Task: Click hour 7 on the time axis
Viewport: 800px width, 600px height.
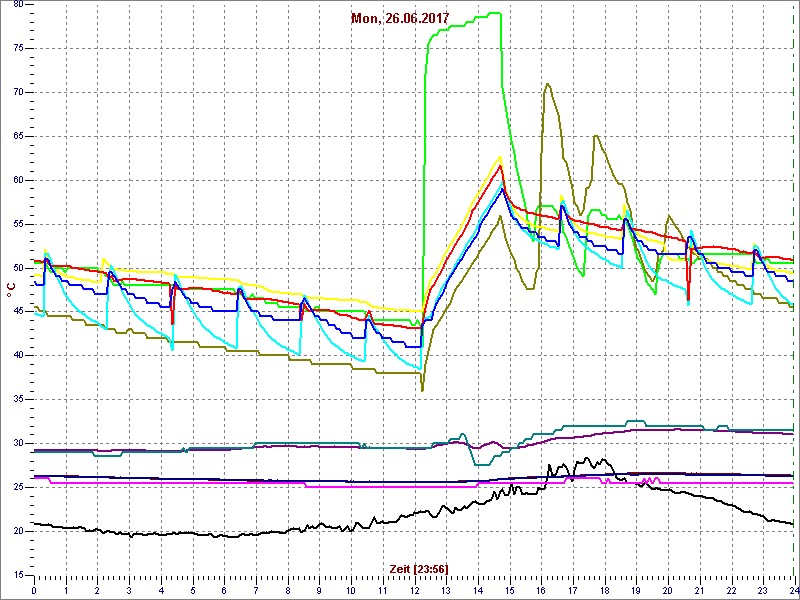Action: click(x=256, y=590)
